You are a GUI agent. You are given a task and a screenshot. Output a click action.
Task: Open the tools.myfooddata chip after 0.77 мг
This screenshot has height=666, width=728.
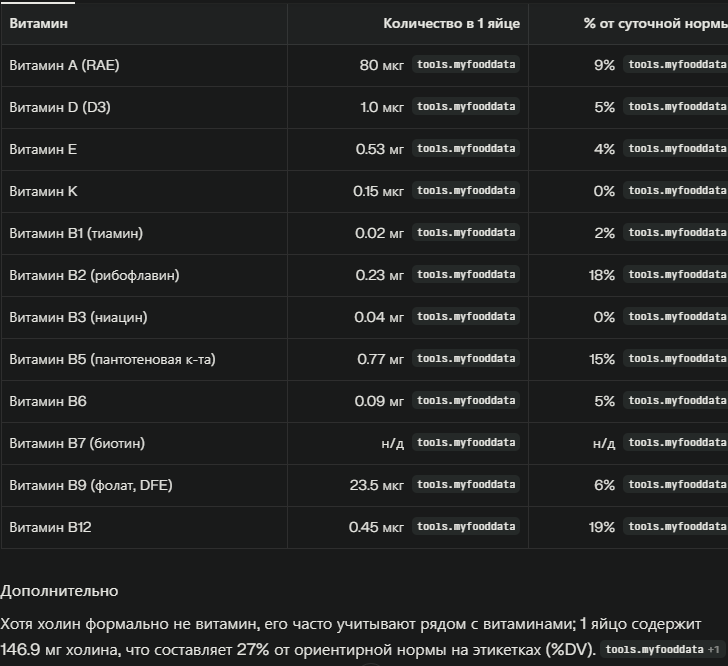pos(466,359)
